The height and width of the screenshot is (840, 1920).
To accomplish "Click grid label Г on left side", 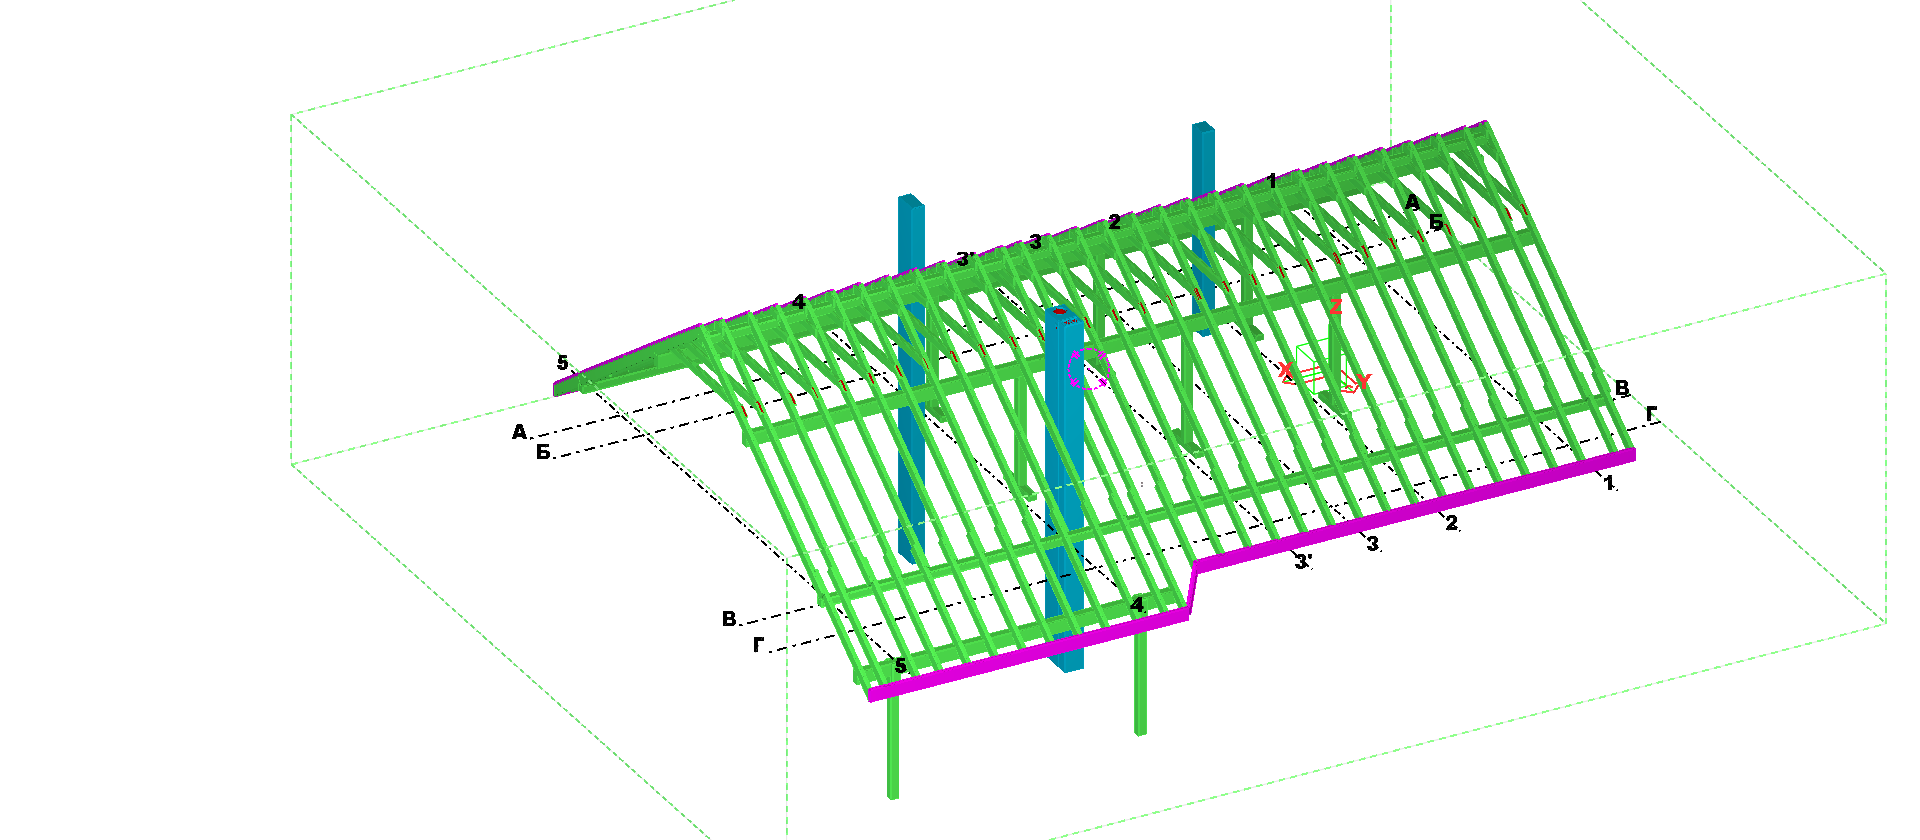I will 759,646.
